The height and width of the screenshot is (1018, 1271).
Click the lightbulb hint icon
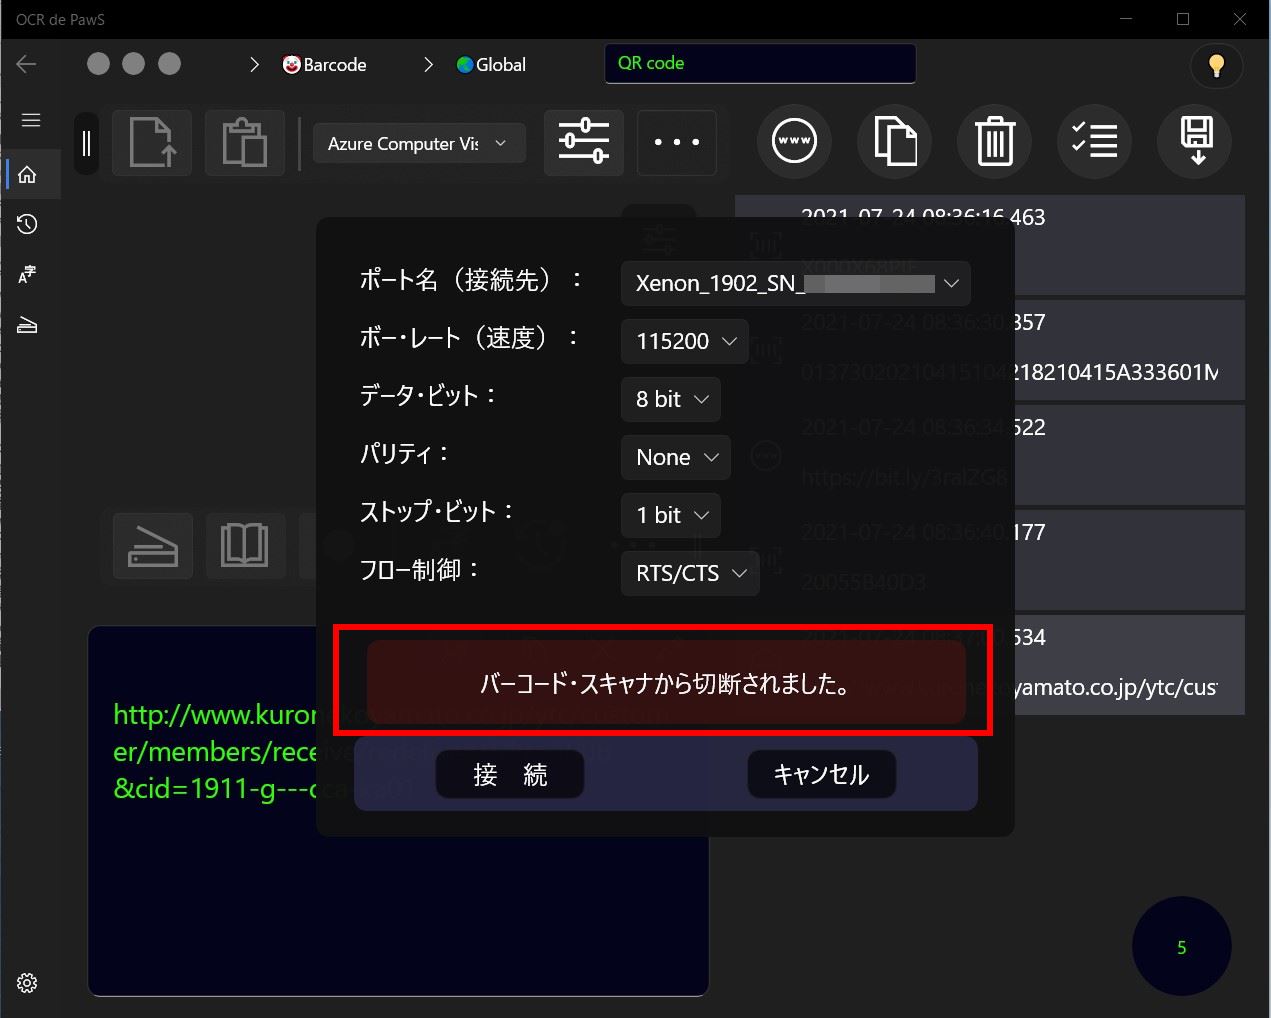point(1216,66)
